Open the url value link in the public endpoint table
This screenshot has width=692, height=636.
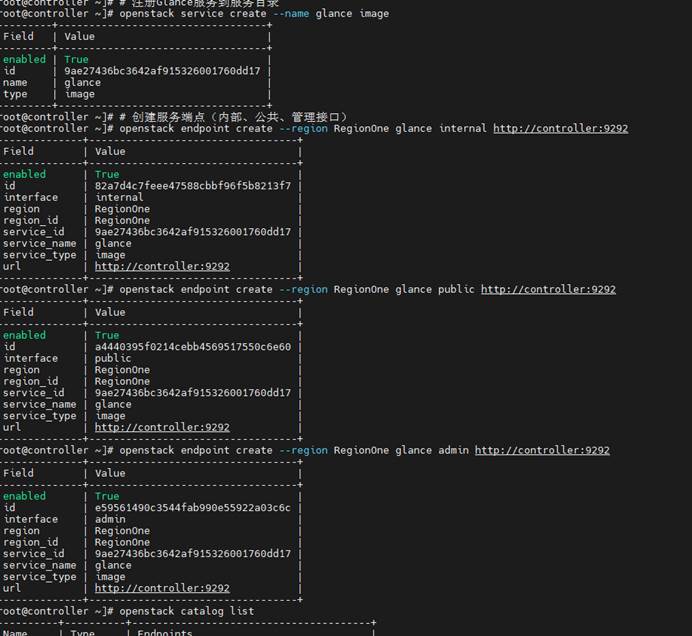pos(162,427)
